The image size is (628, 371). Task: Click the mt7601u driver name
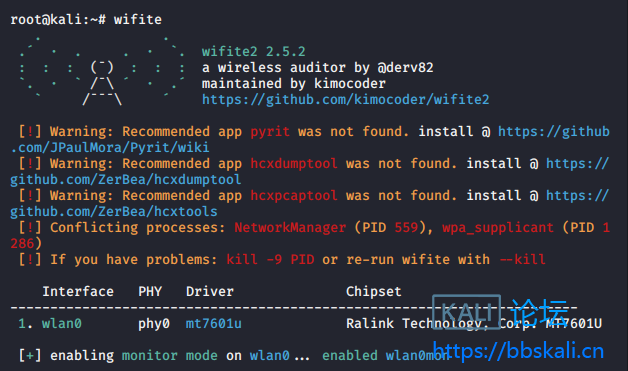tap(213, 323)
